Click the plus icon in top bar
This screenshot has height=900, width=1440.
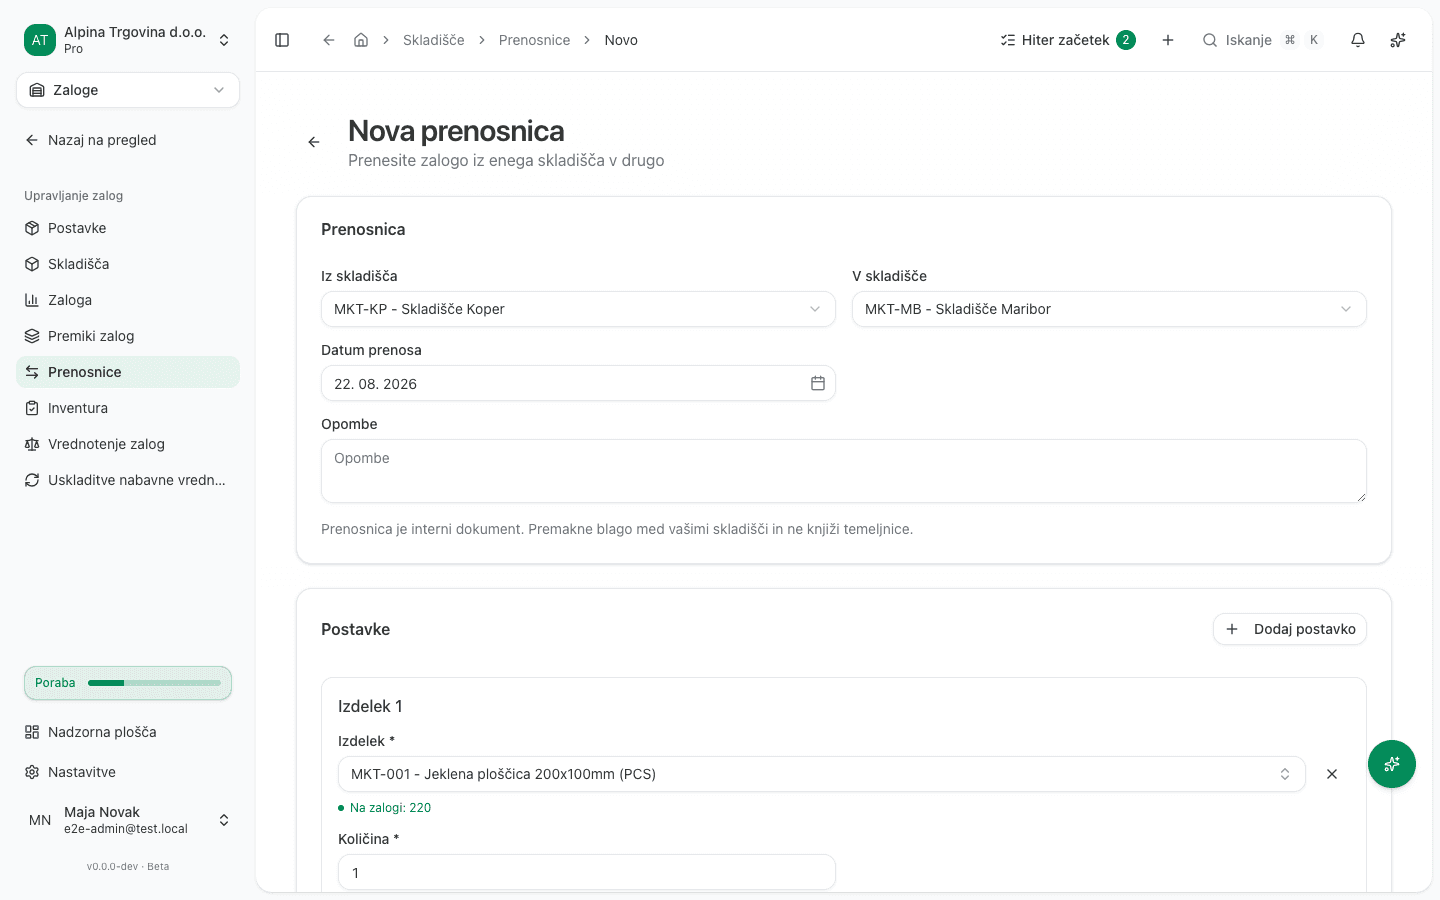tap(1168, 40)
